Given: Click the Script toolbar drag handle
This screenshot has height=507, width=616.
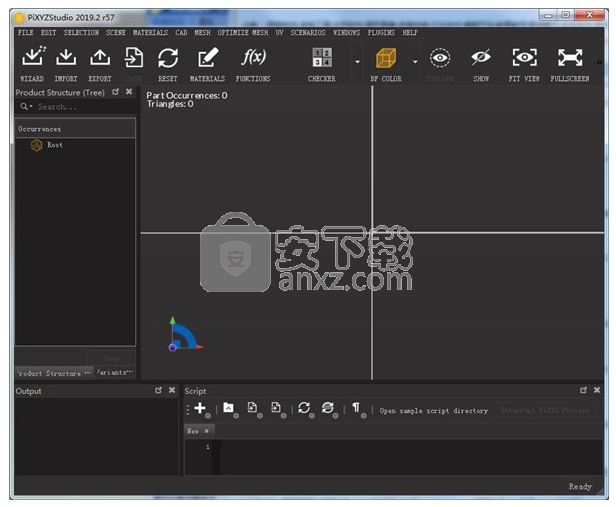Looking at the screenshot, I should (x=188, y=409).
